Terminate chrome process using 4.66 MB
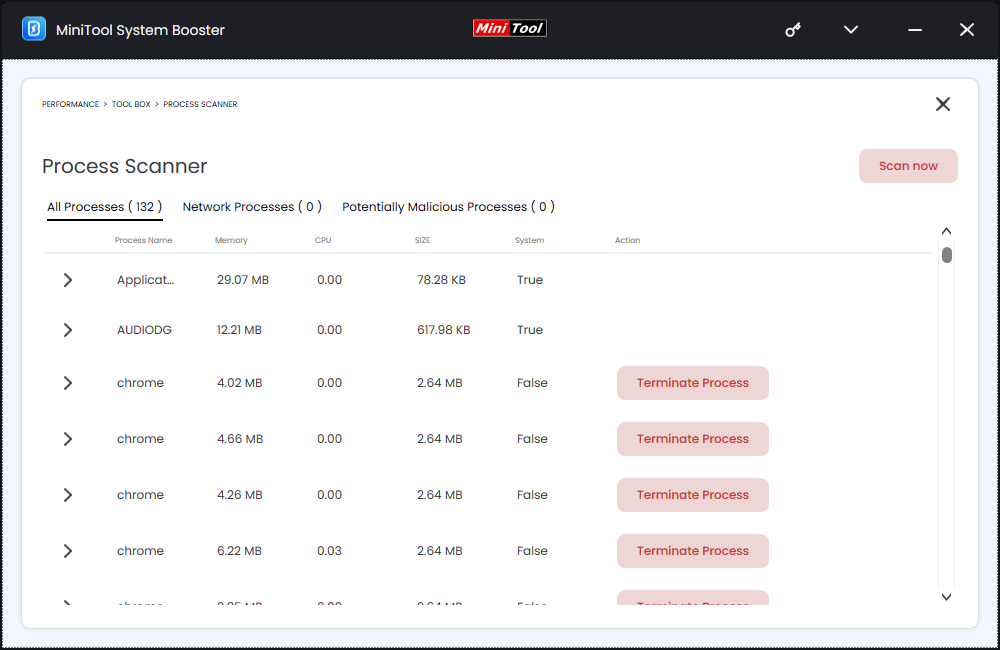The height and width of the screenshot is (650, 1000). 693,439
